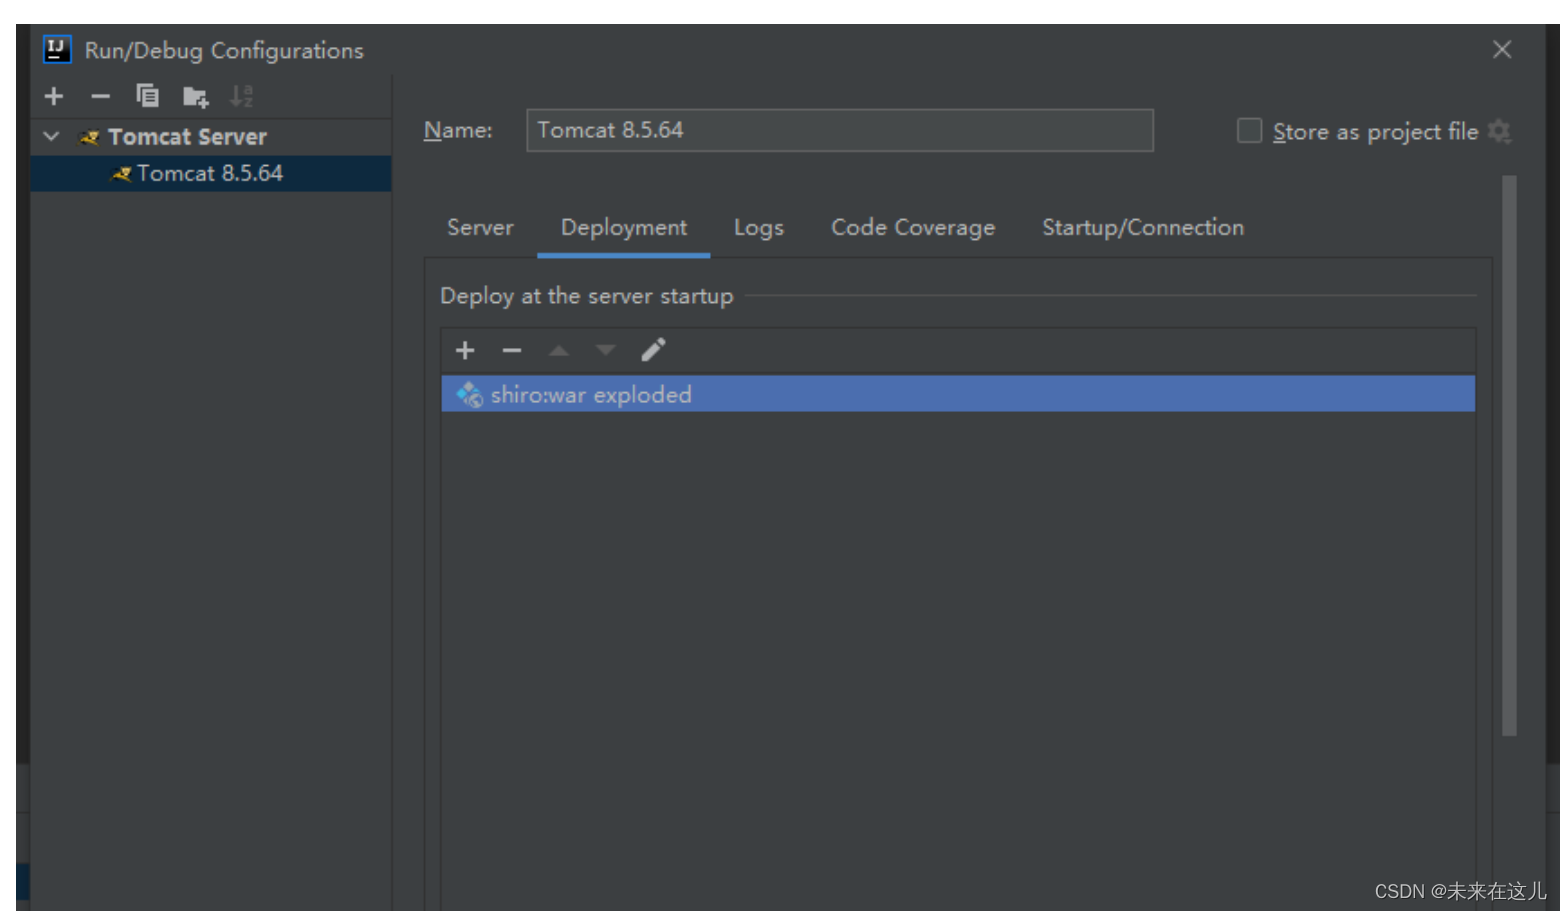Collapse the Tomcat Server tree node
The image size is (1563, 911).
(52, 136)
